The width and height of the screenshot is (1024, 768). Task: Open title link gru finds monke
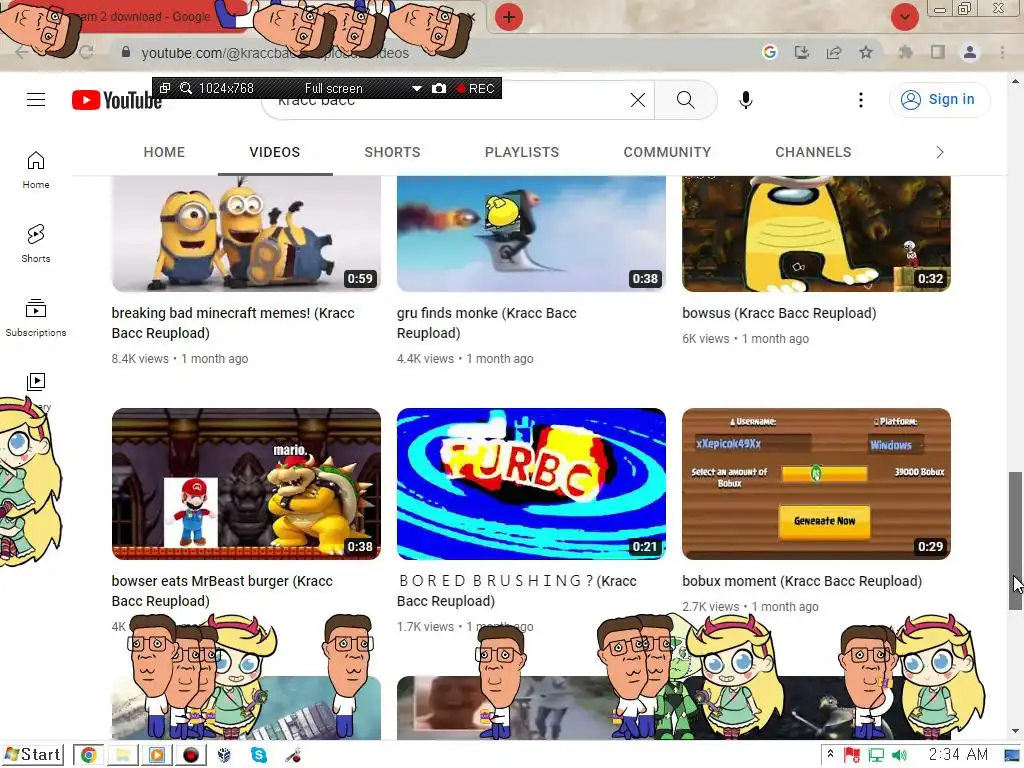[487, 323]
